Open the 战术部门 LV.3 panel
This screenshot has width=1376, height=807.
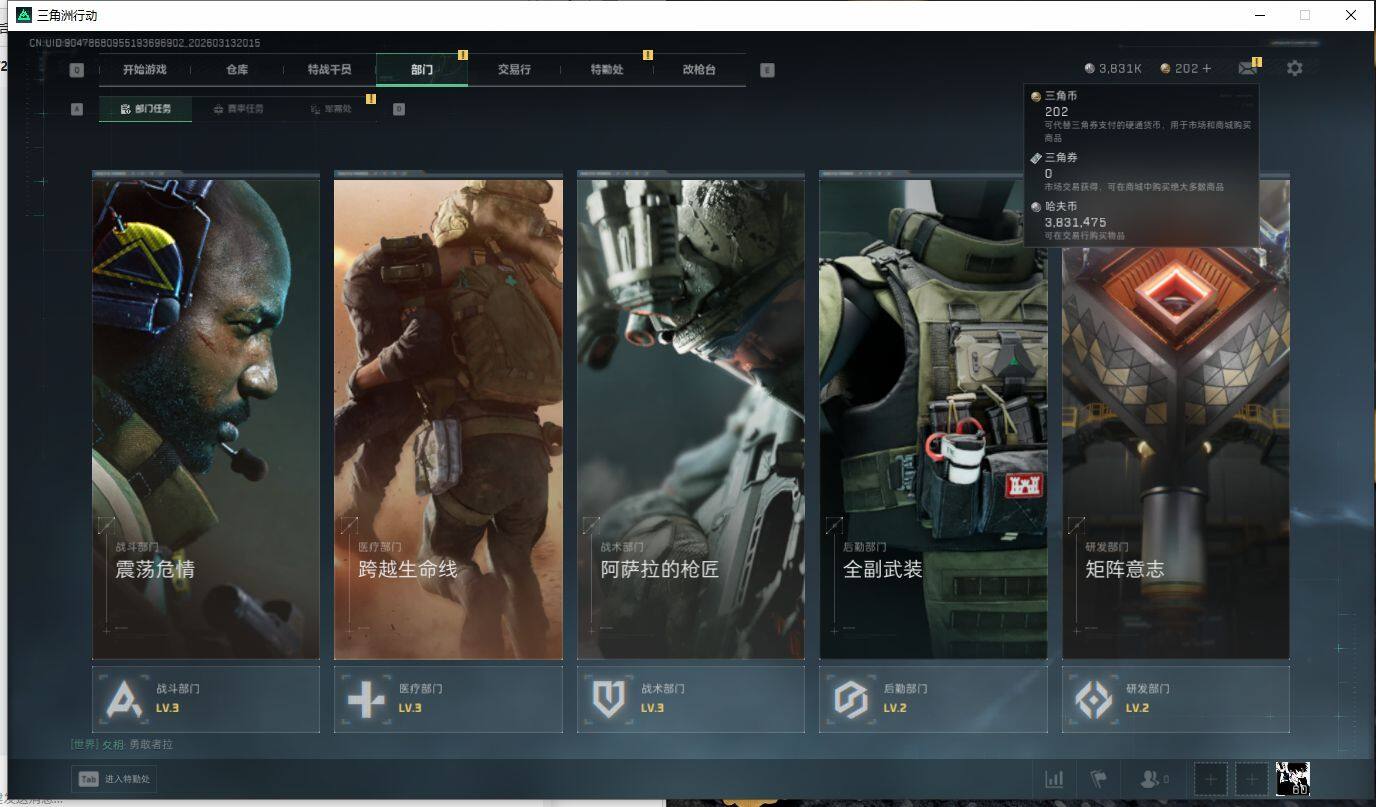691,699
